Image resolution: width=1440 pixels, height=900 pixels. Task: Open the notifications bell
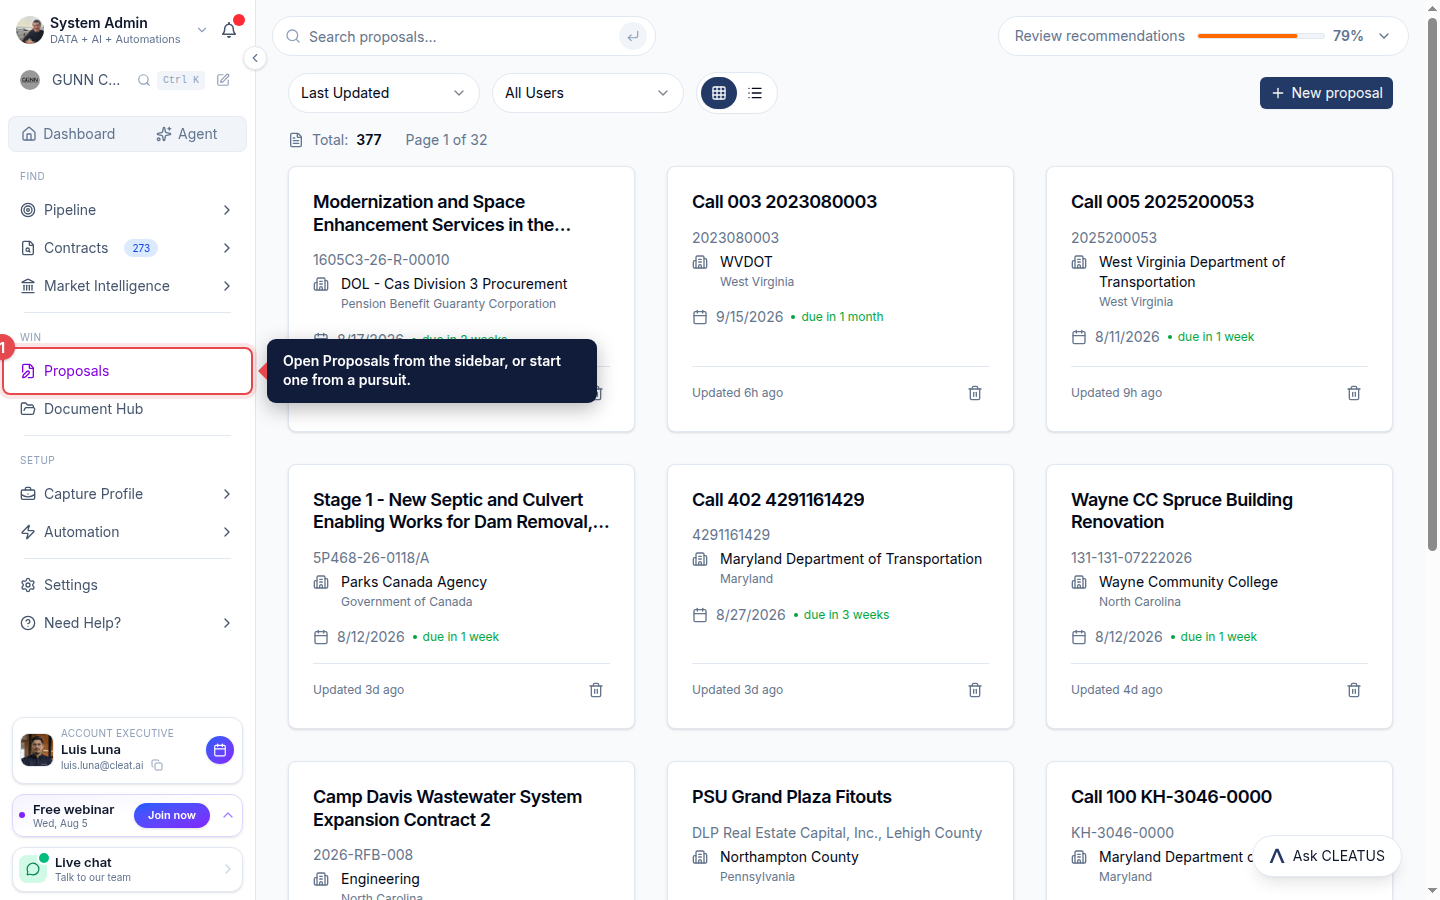[229, 30]
